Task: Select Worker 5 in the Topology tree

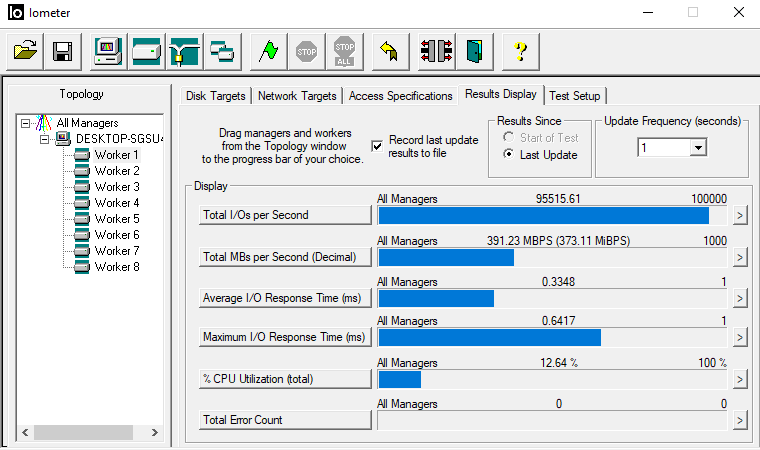Action: point(116,219)
